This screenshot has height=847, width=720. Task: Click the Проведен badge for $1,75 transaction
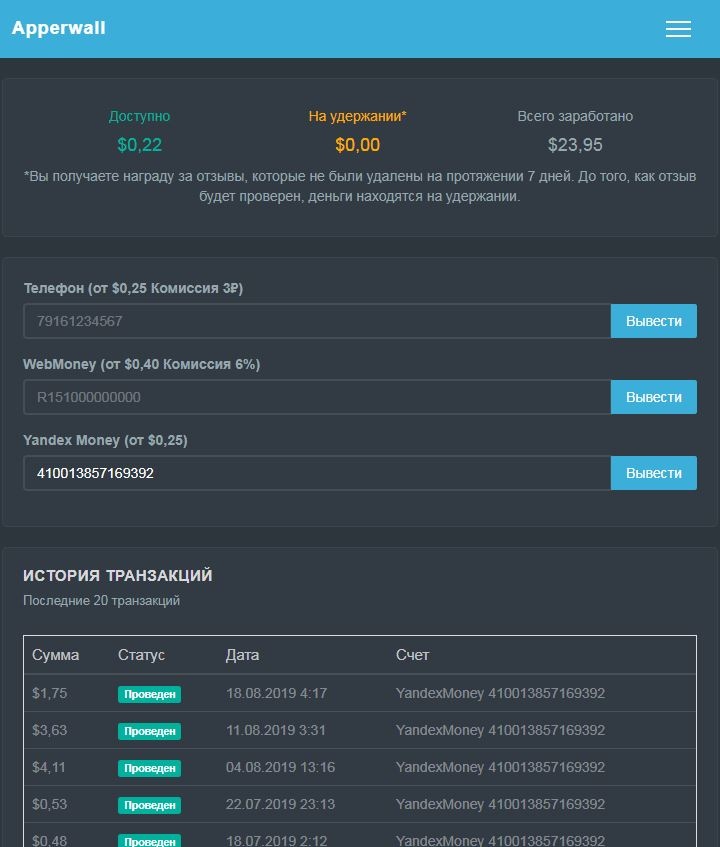150,694
